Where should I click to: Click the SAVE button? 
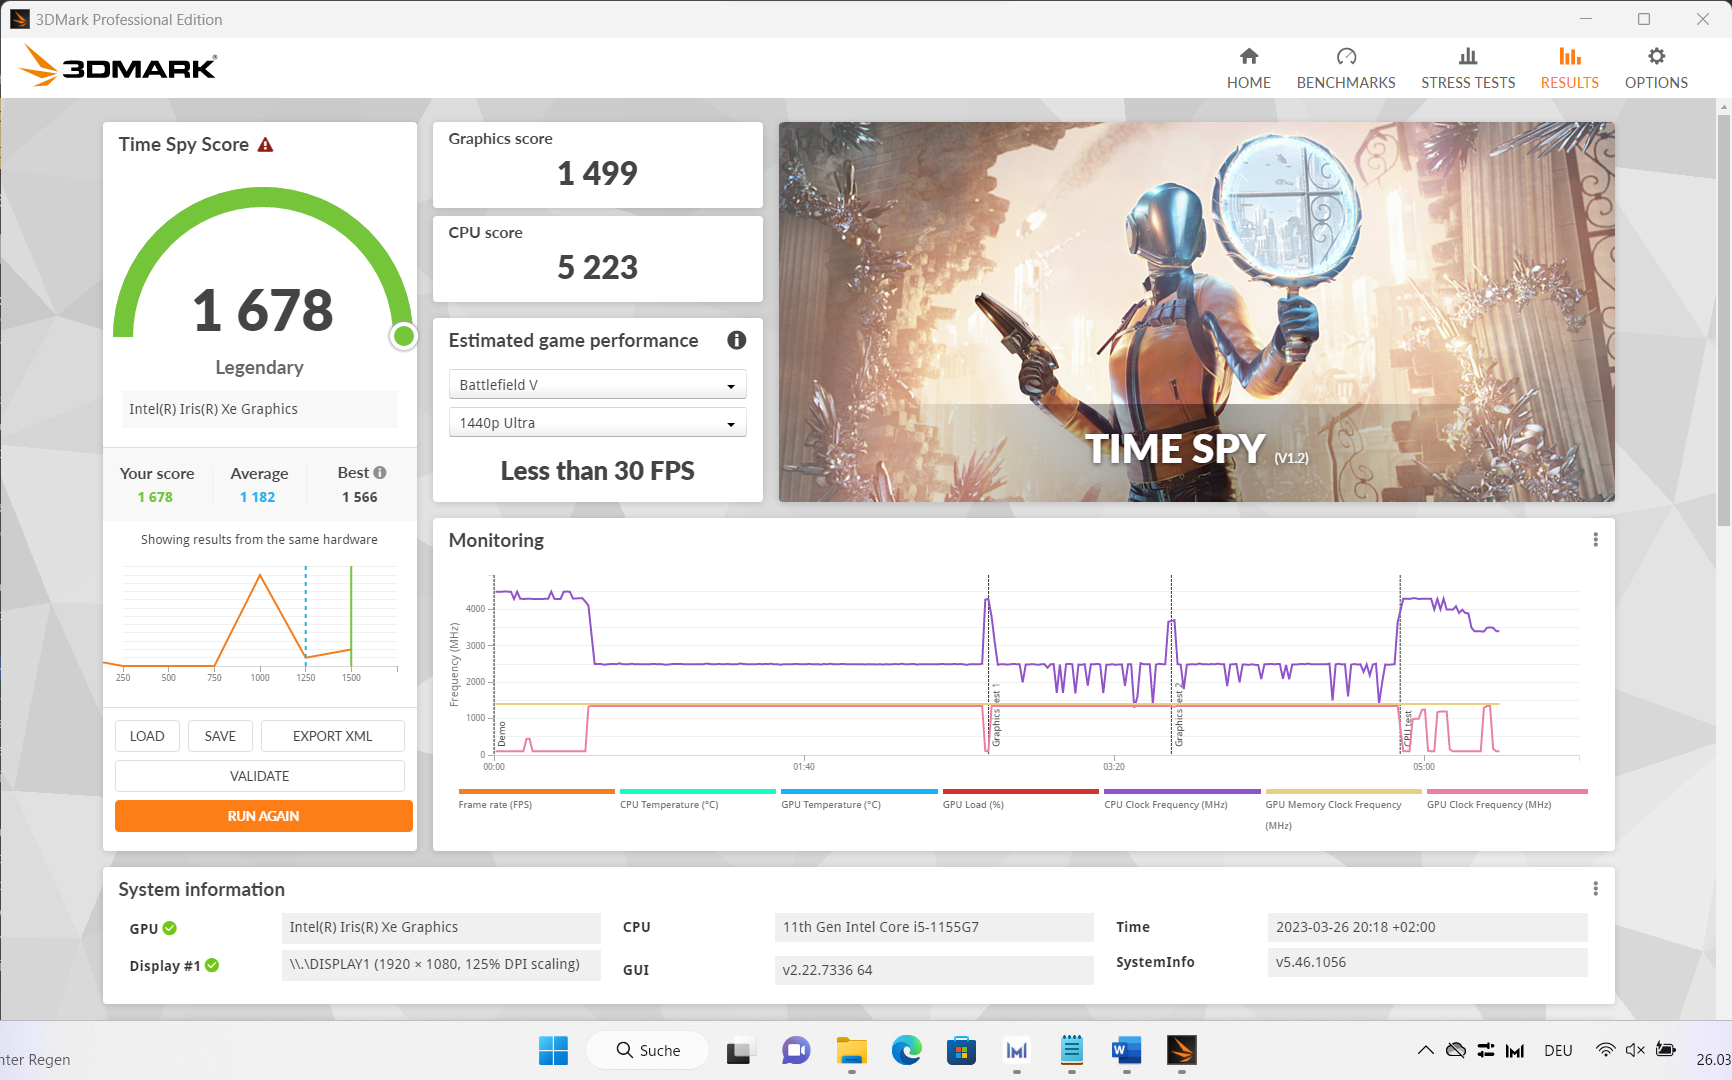point(220,736)
